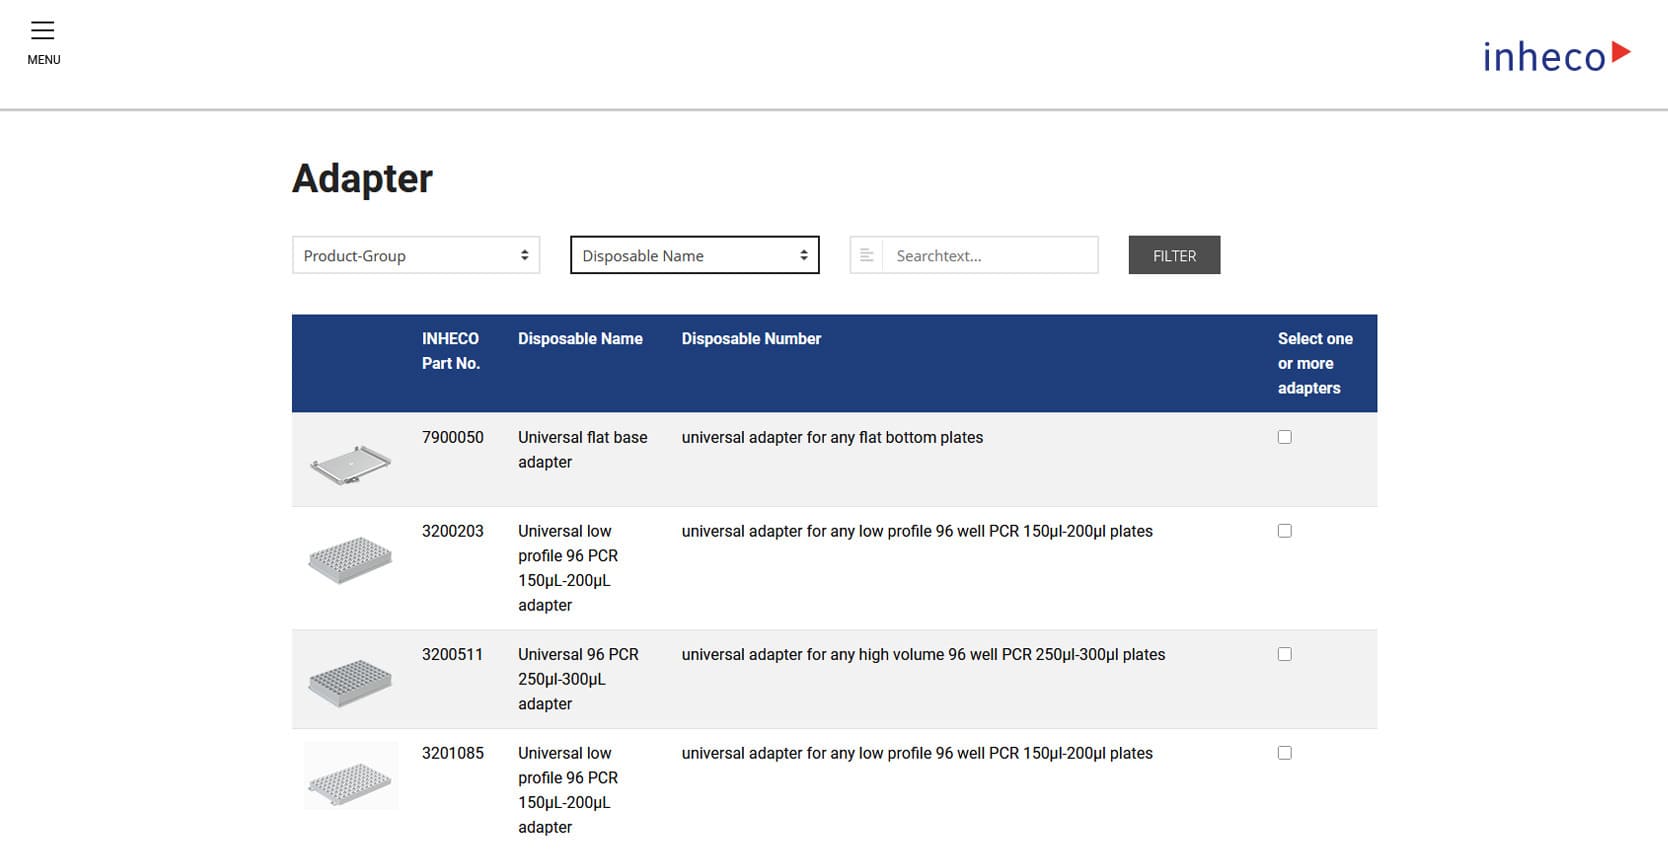The height and width of the screenshot is (849, 1668).
Task: Click the INHECO Part No. column header
Action: (x=450, y=351)
